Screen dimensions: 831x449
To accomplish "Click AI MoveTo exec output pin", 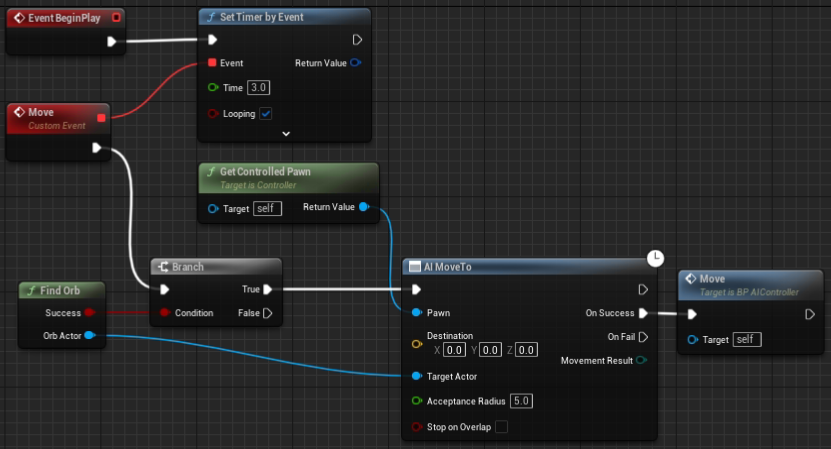I will click(643, 289).
